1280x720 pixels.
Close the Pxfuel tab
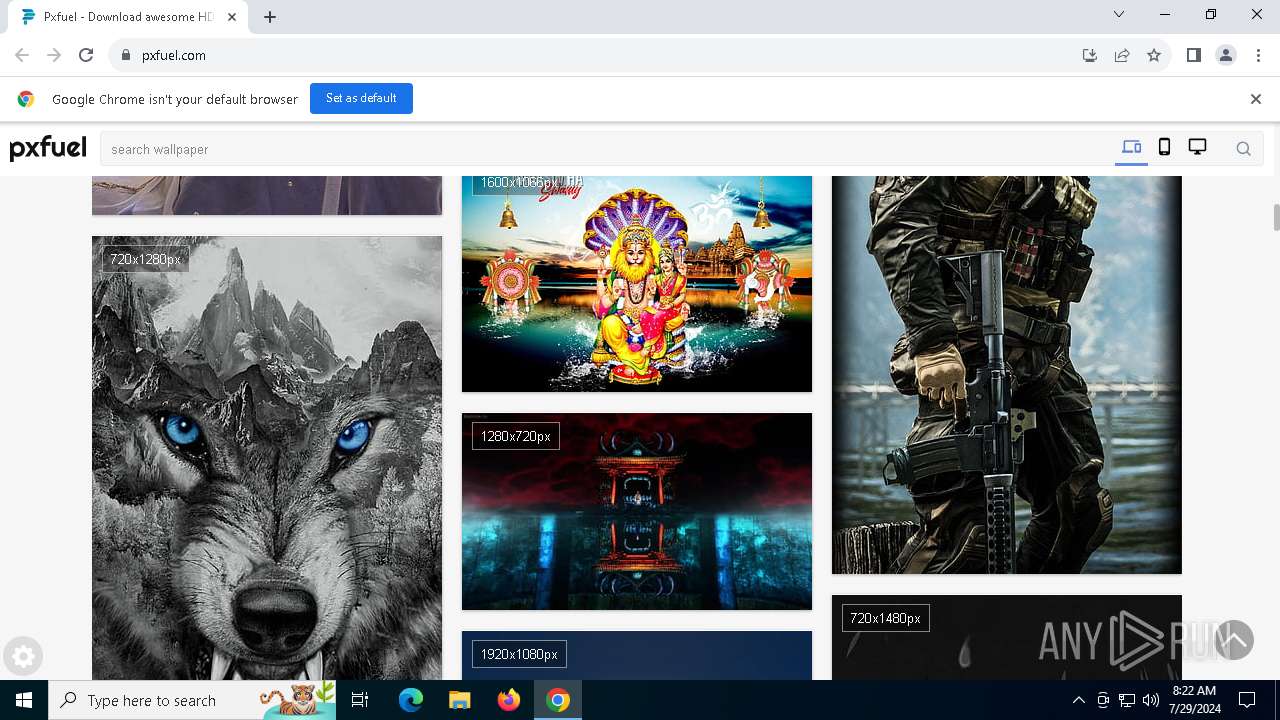point(232,17)
